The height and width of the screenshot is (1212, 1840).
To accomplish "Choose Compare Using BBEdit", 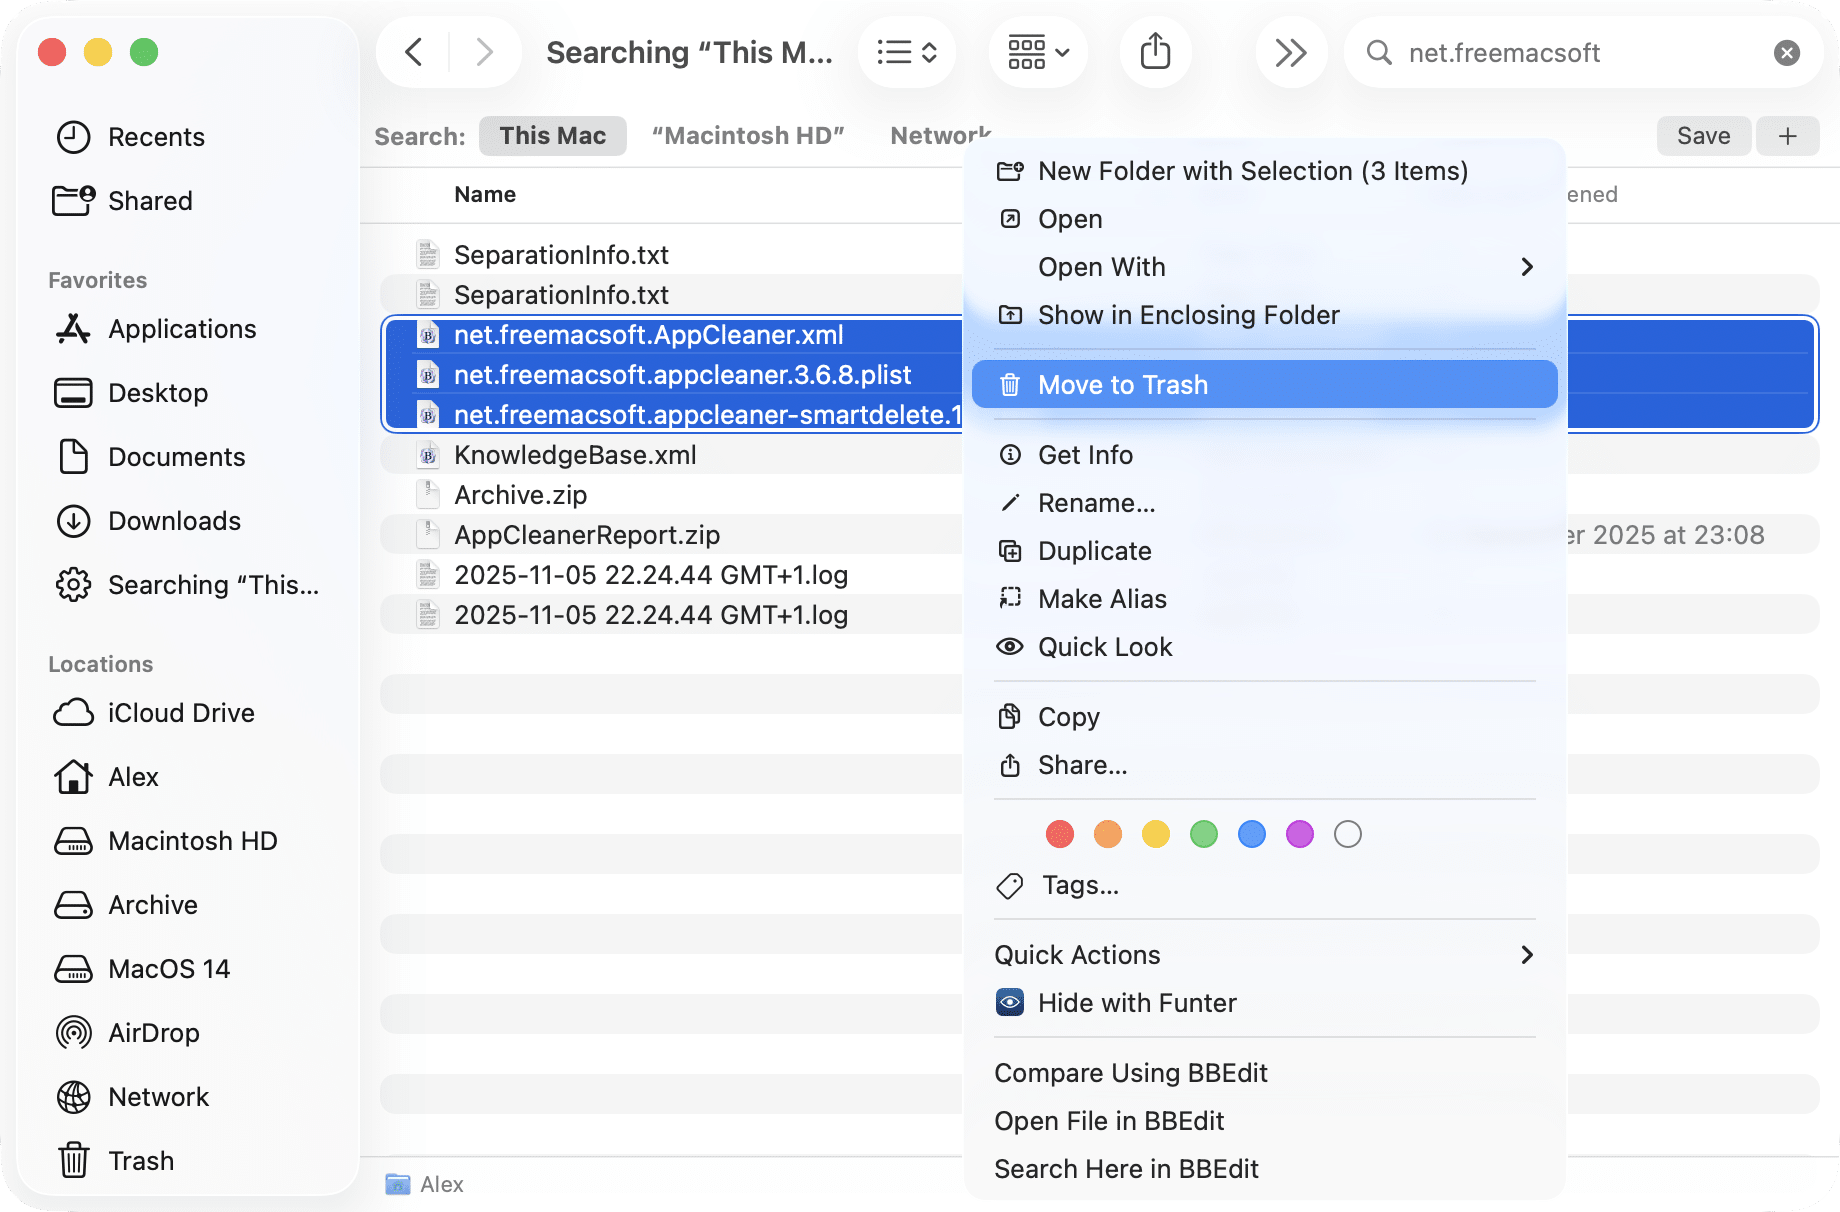I will 1264,1073.
